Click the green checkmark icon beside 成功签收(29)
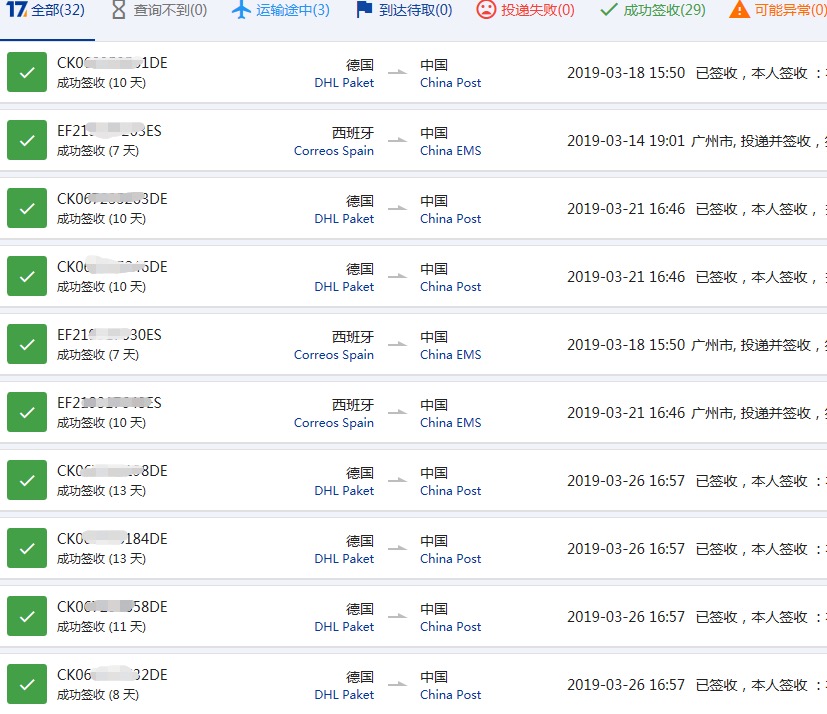 [x=608, y=10]
